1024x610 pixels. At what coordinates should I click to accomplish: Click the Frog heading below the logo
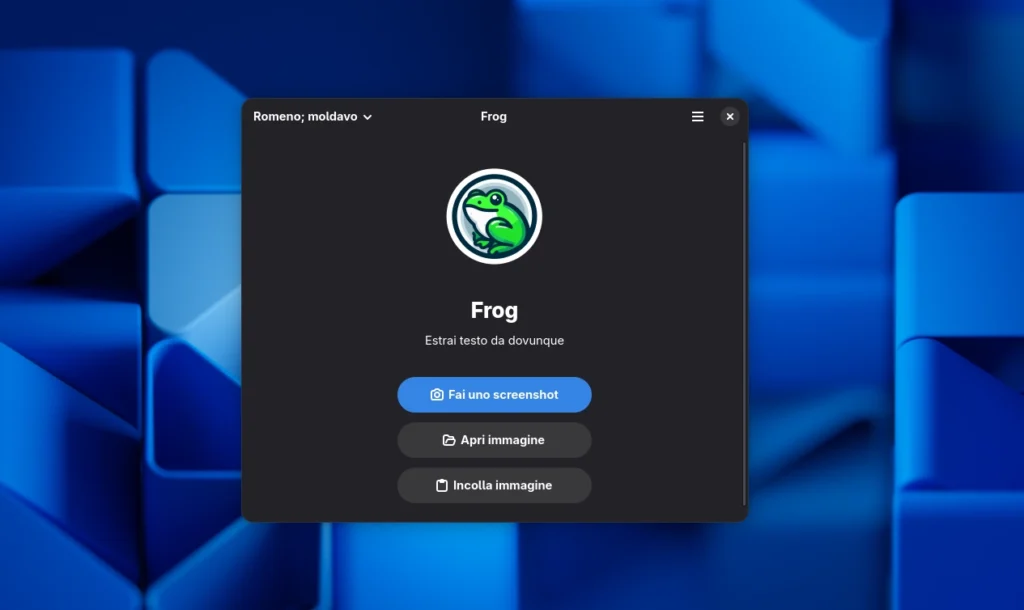494,310
